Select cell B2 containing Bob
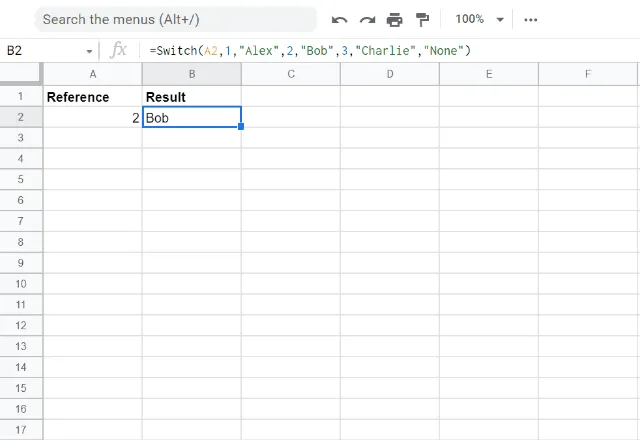 pyautogui.click(x=191, y=118)
